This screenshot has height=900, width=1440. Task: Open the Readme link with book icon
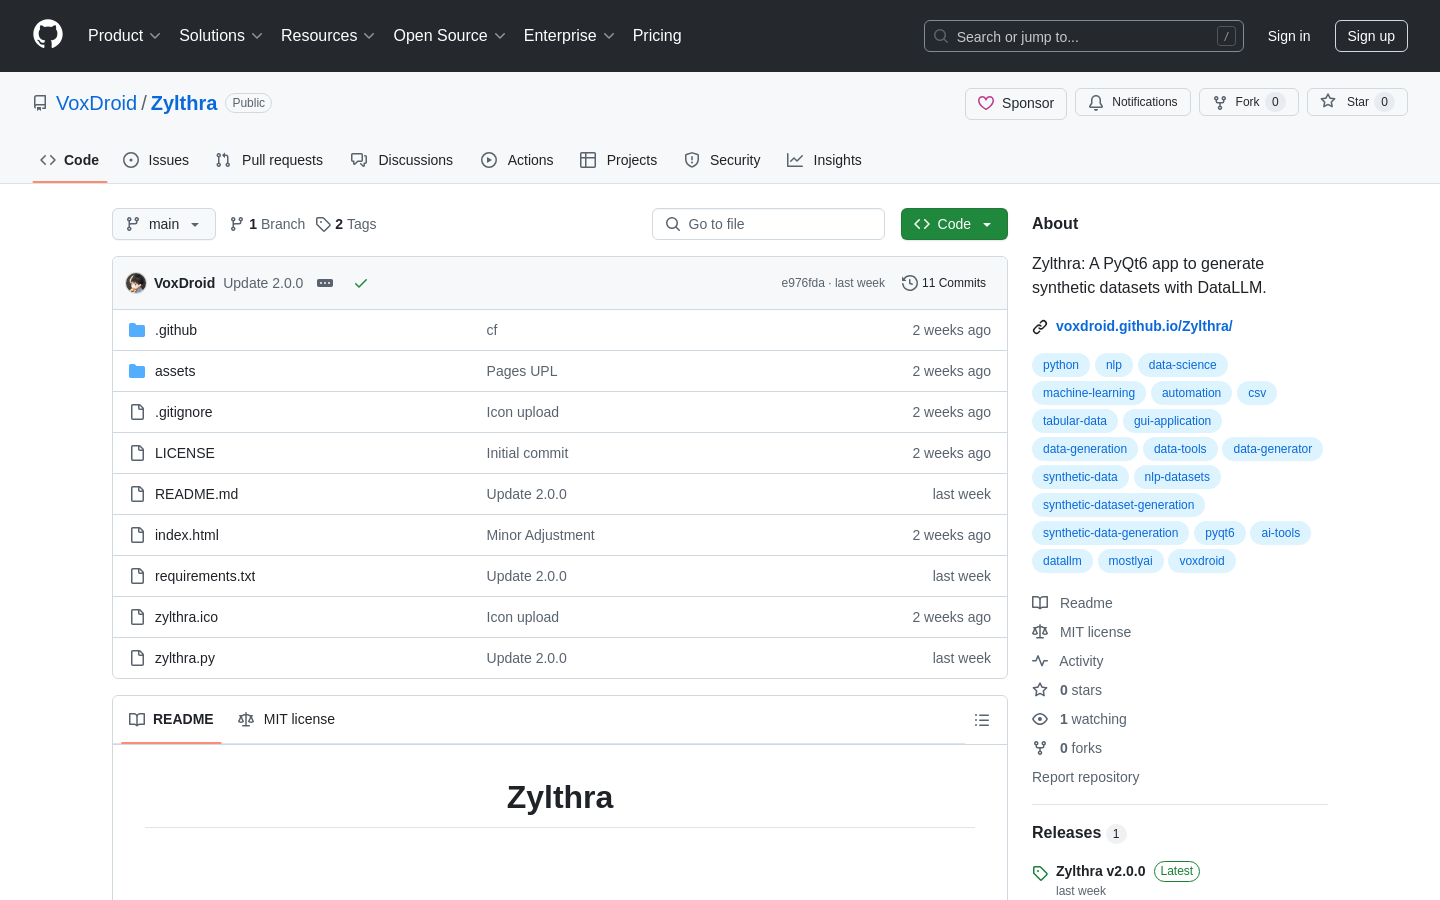click(x=1072, y=603)
